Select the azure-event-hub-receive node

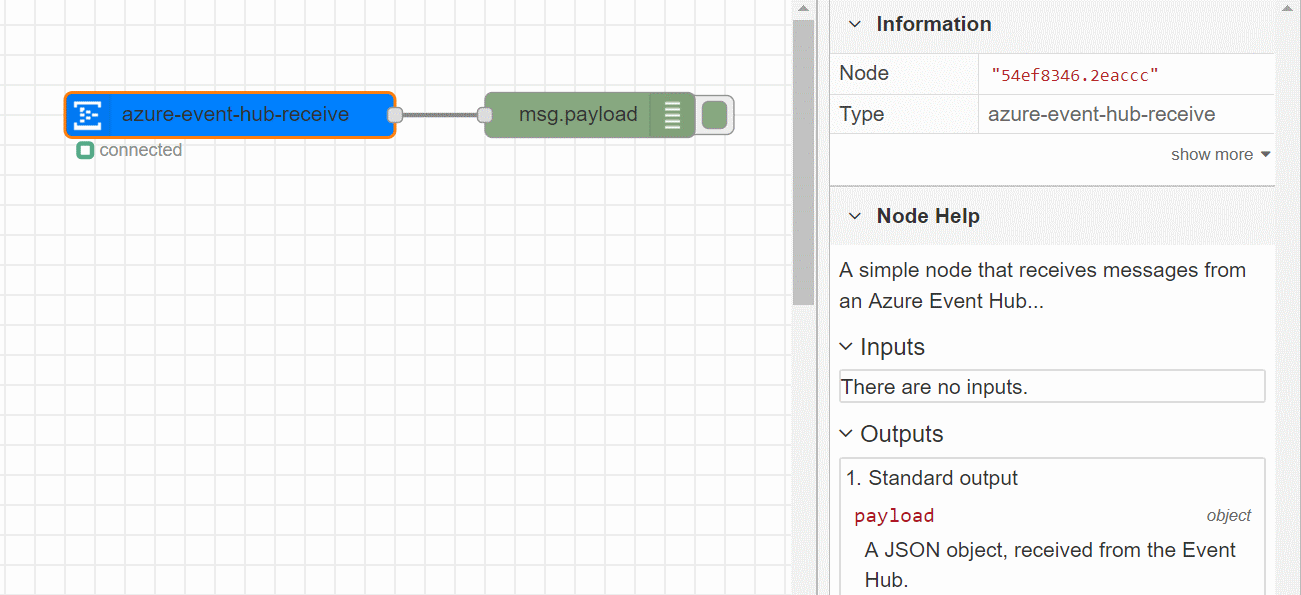tap(231, 115)
